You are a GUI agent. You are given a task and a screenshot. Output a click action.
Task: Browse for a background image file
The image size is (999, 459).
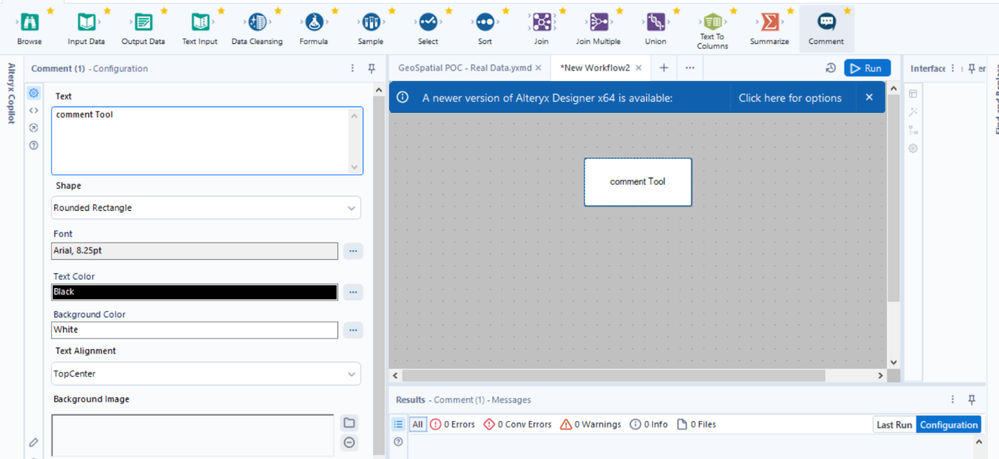349,423
